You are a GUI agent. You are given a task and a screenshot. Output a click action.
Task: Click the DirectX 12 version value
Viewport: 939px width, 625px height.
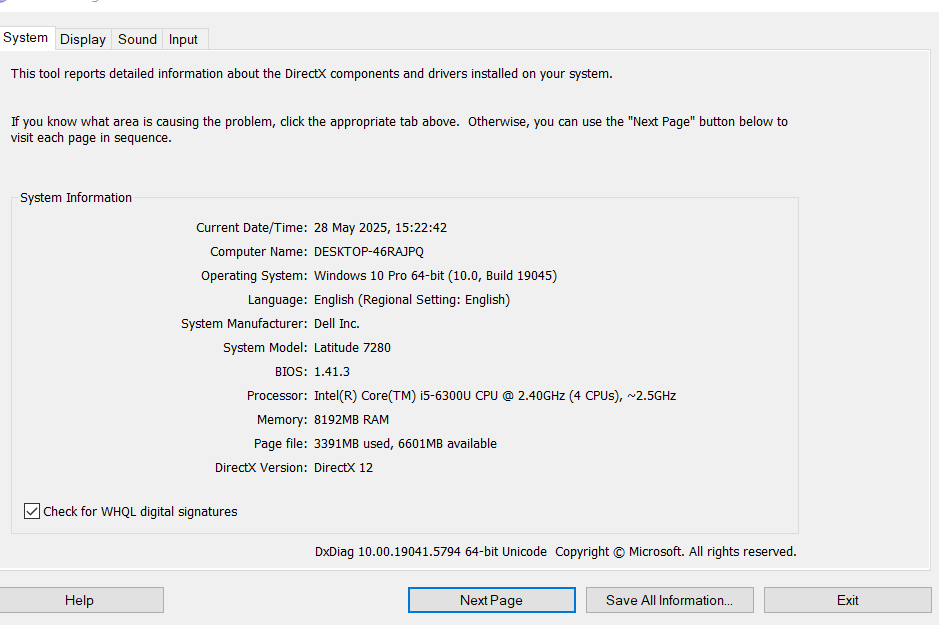coord(343,468)
